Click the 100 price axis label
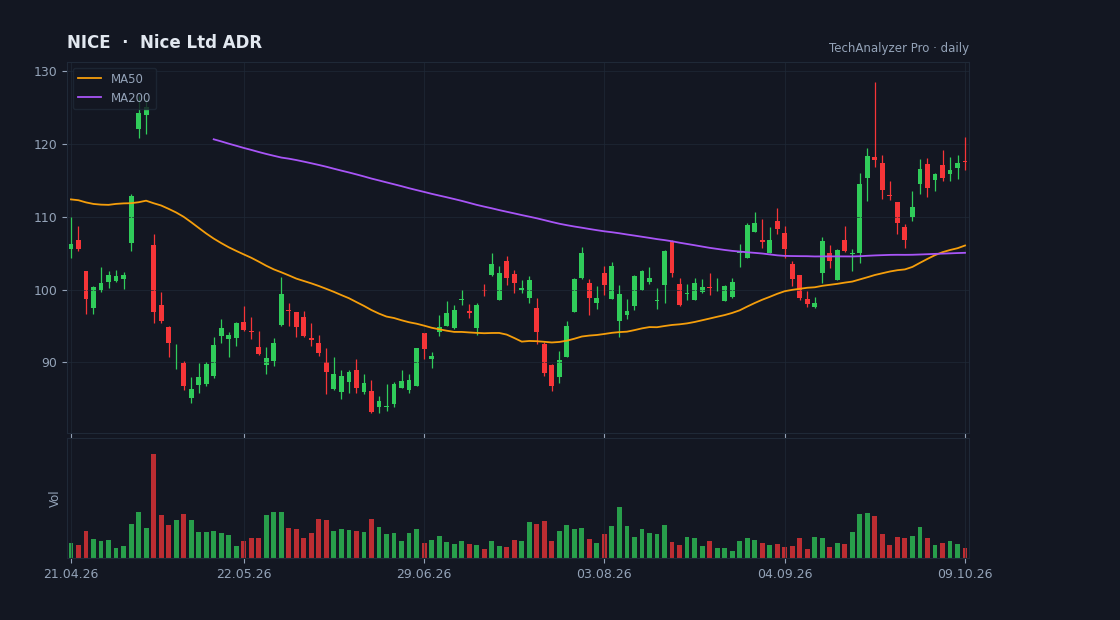The width and height of the screenshot is (1120, 620). point(45,290)
